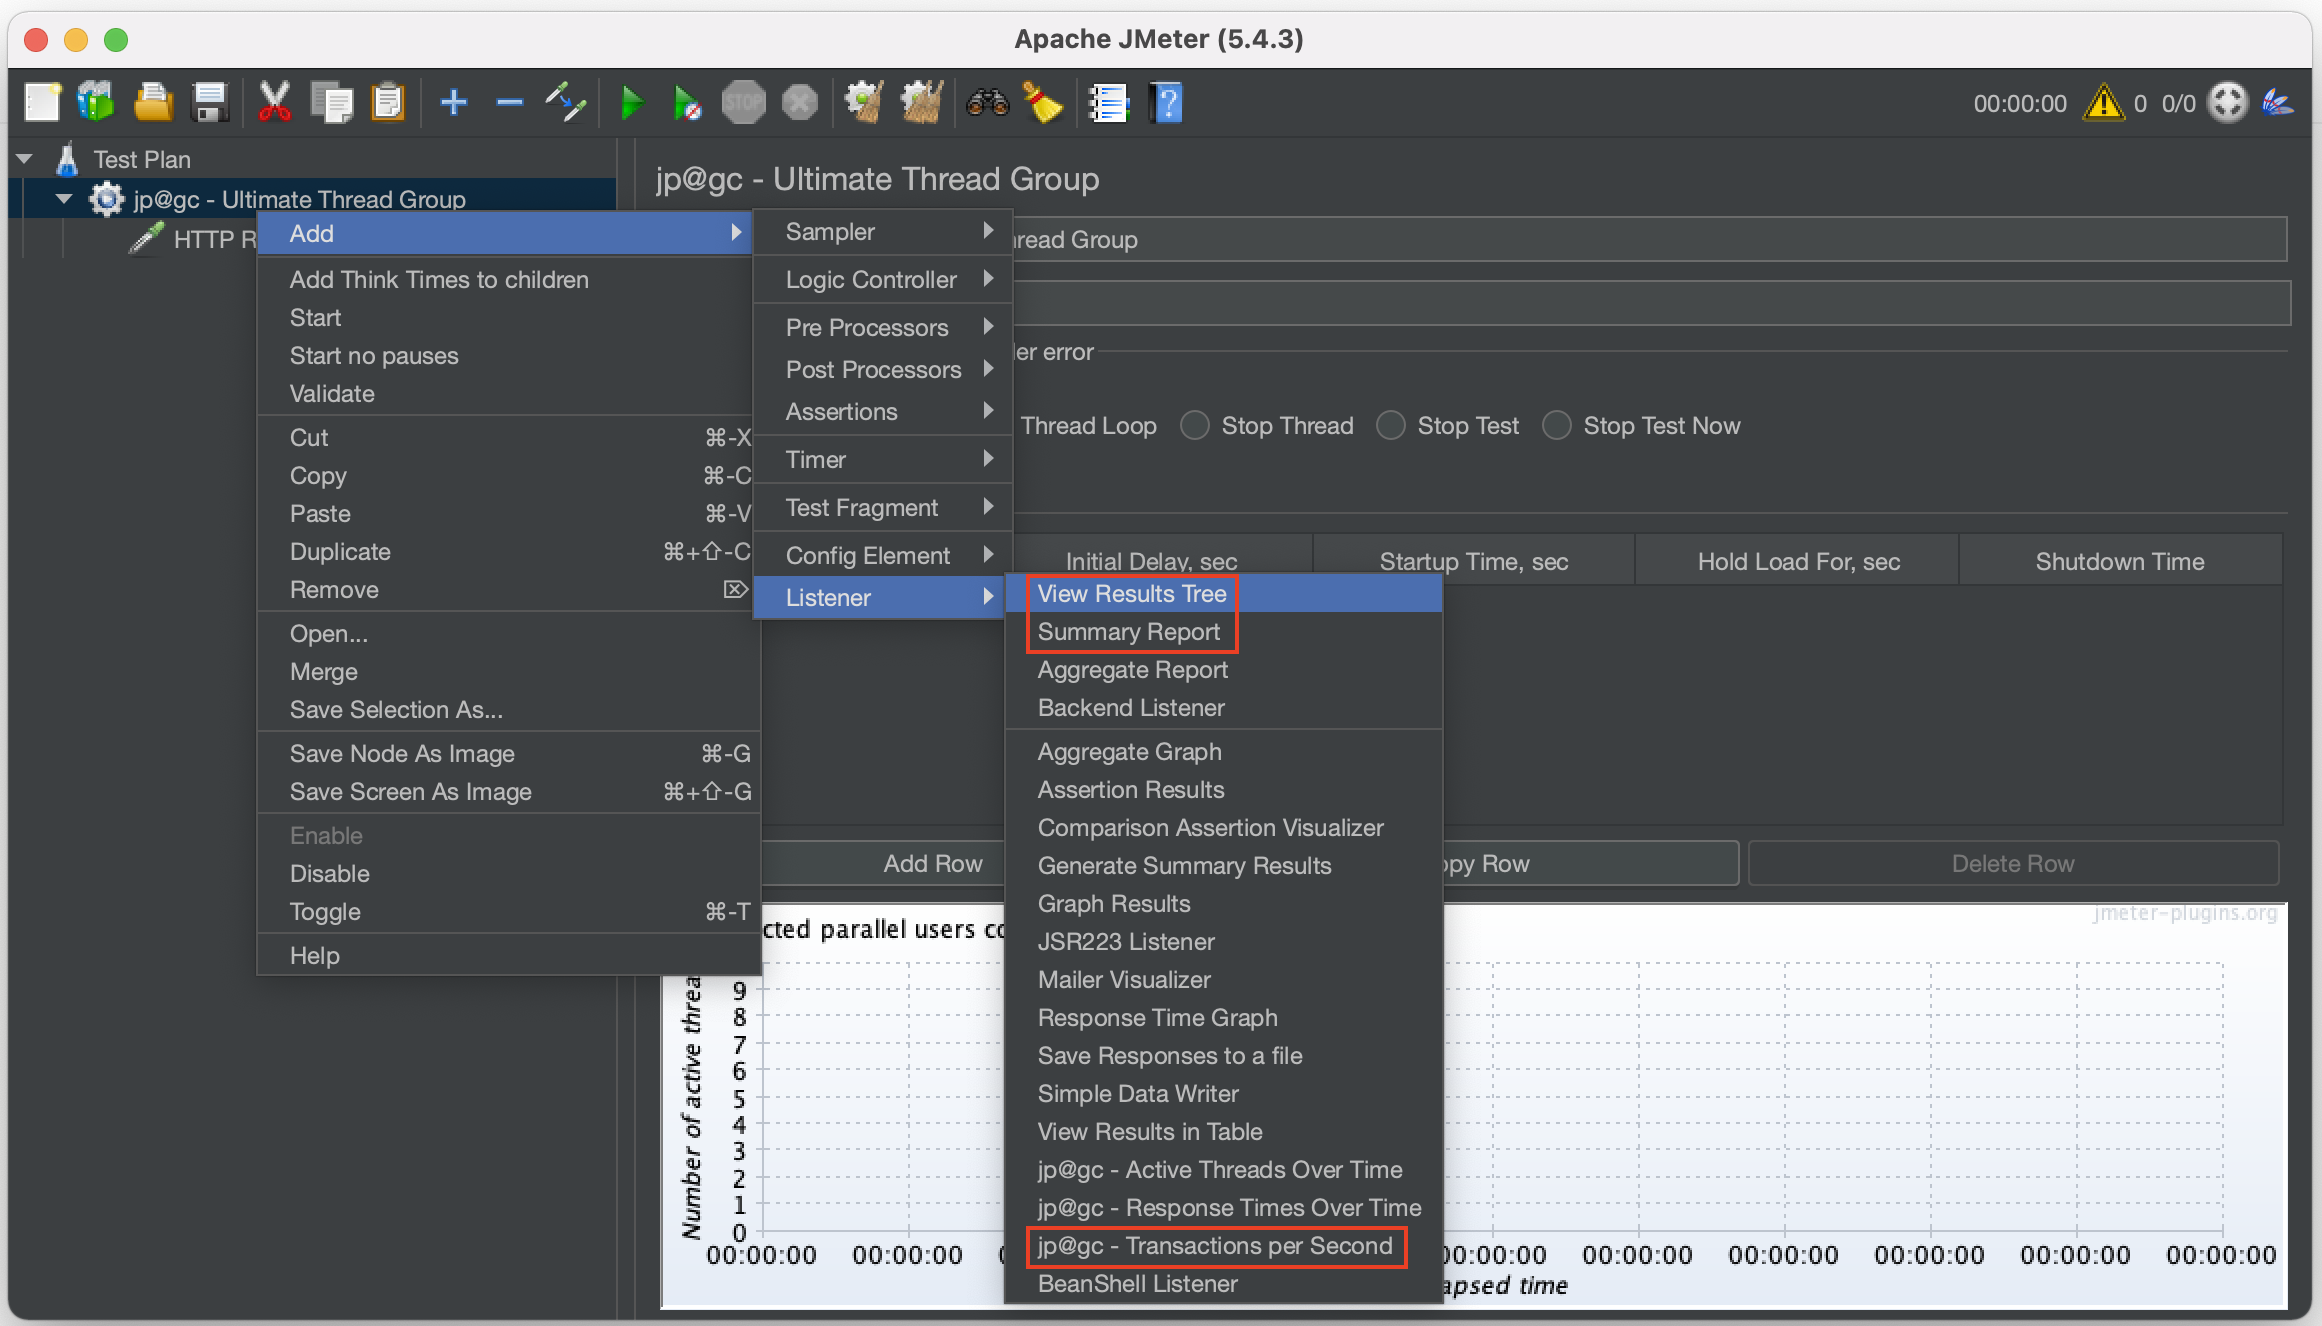Click the Save floppy disk icon
This screenshot has width=2322, height=1326.
click(x=209, y=102)
